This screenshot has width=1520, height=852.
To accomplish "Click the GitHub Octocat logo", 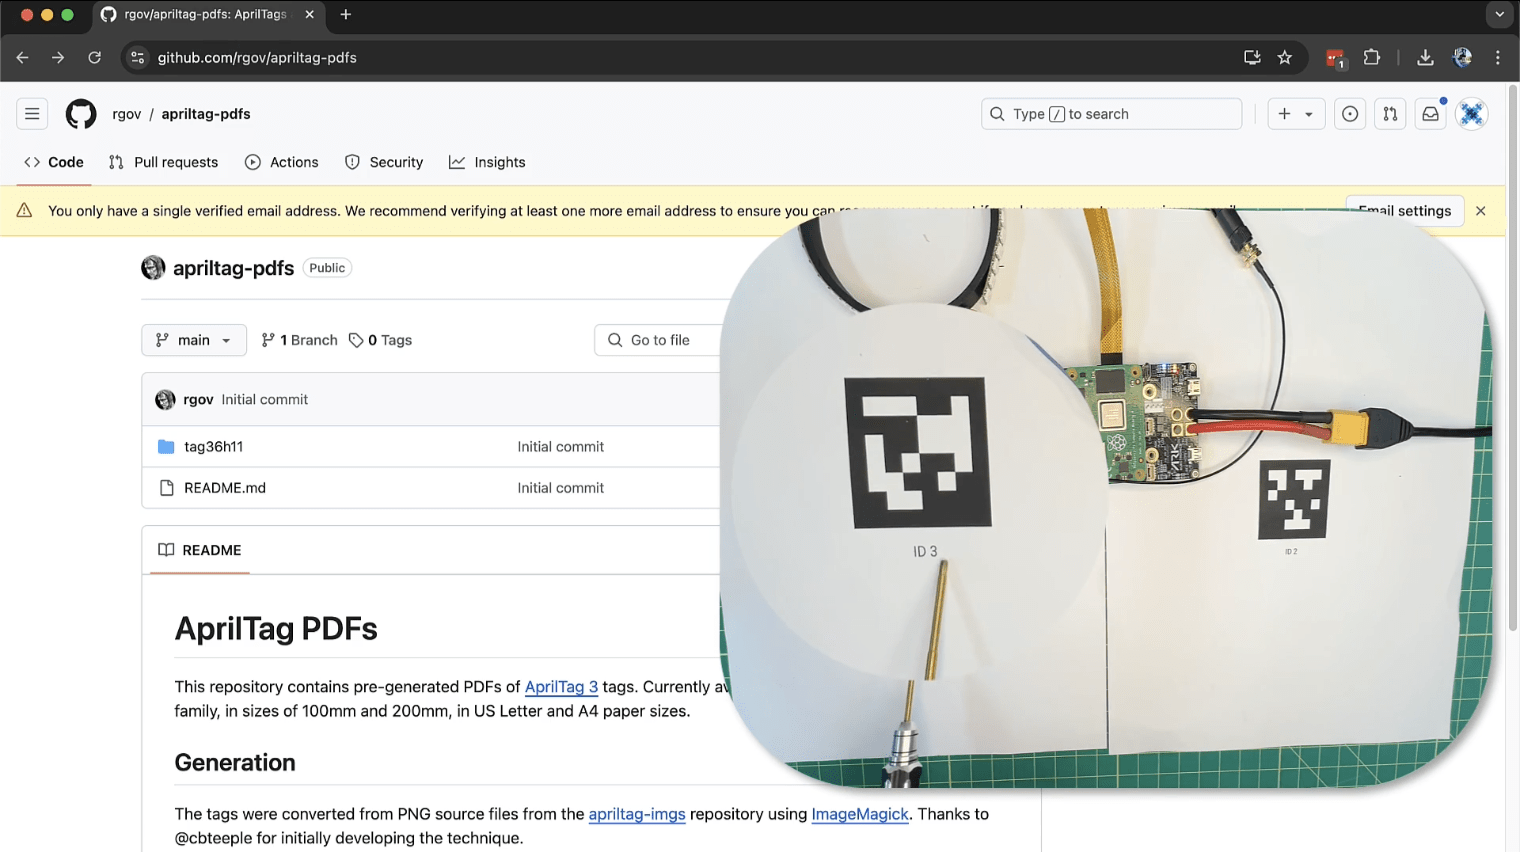I will [81, 114].
